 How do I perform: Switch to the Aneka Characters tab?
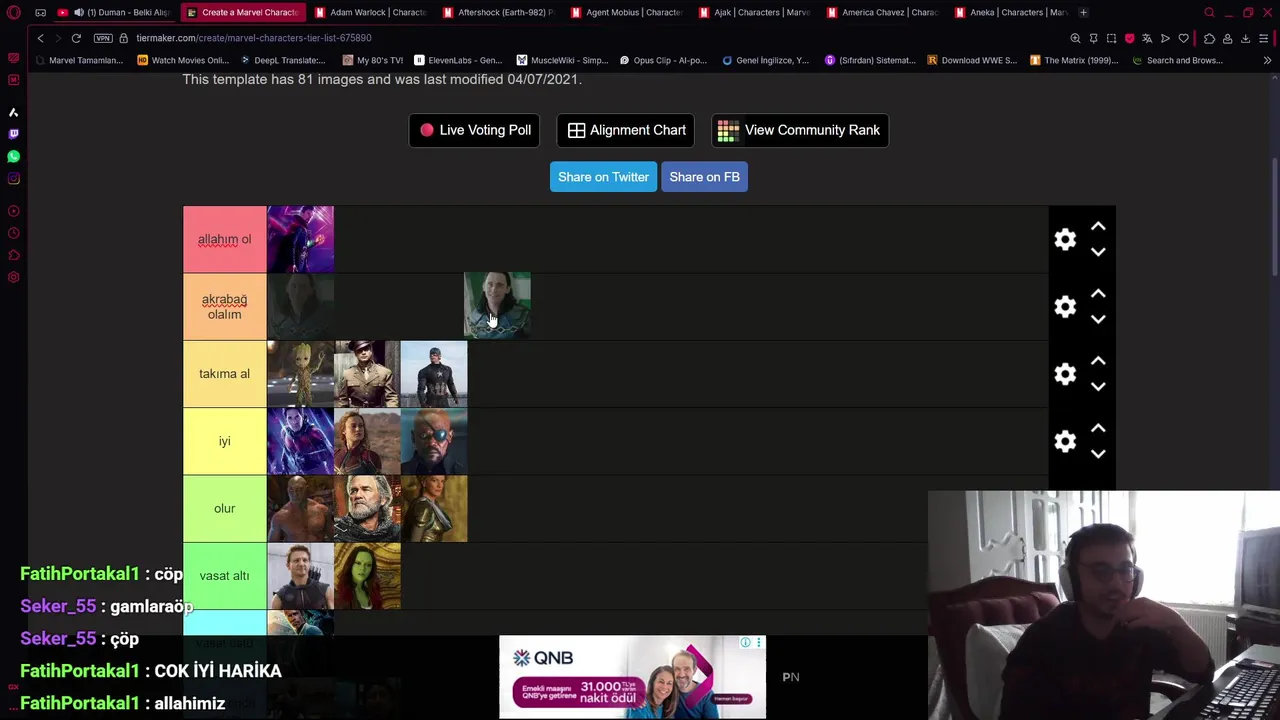(1010, 12)
